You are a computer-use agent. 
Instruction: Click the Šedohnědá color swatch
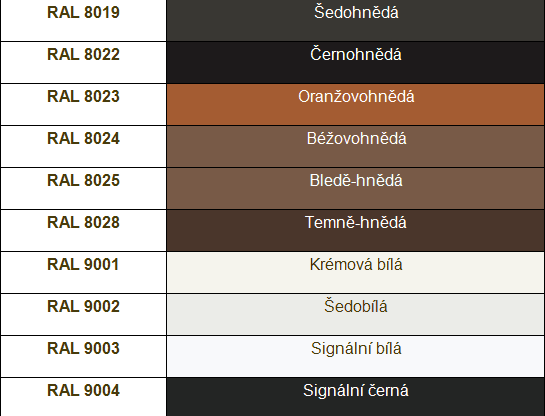pyautogui.click(x=355, y=21)
